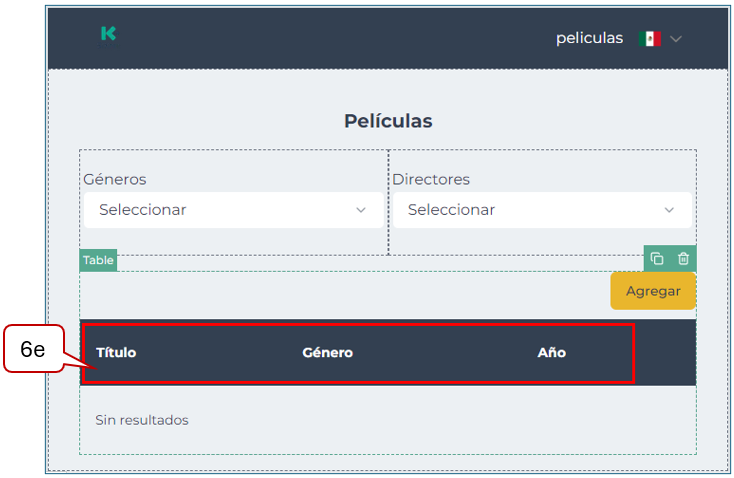Click the Sin resultados empty row
Screen dimensions: 734x478
click(142, 420)
